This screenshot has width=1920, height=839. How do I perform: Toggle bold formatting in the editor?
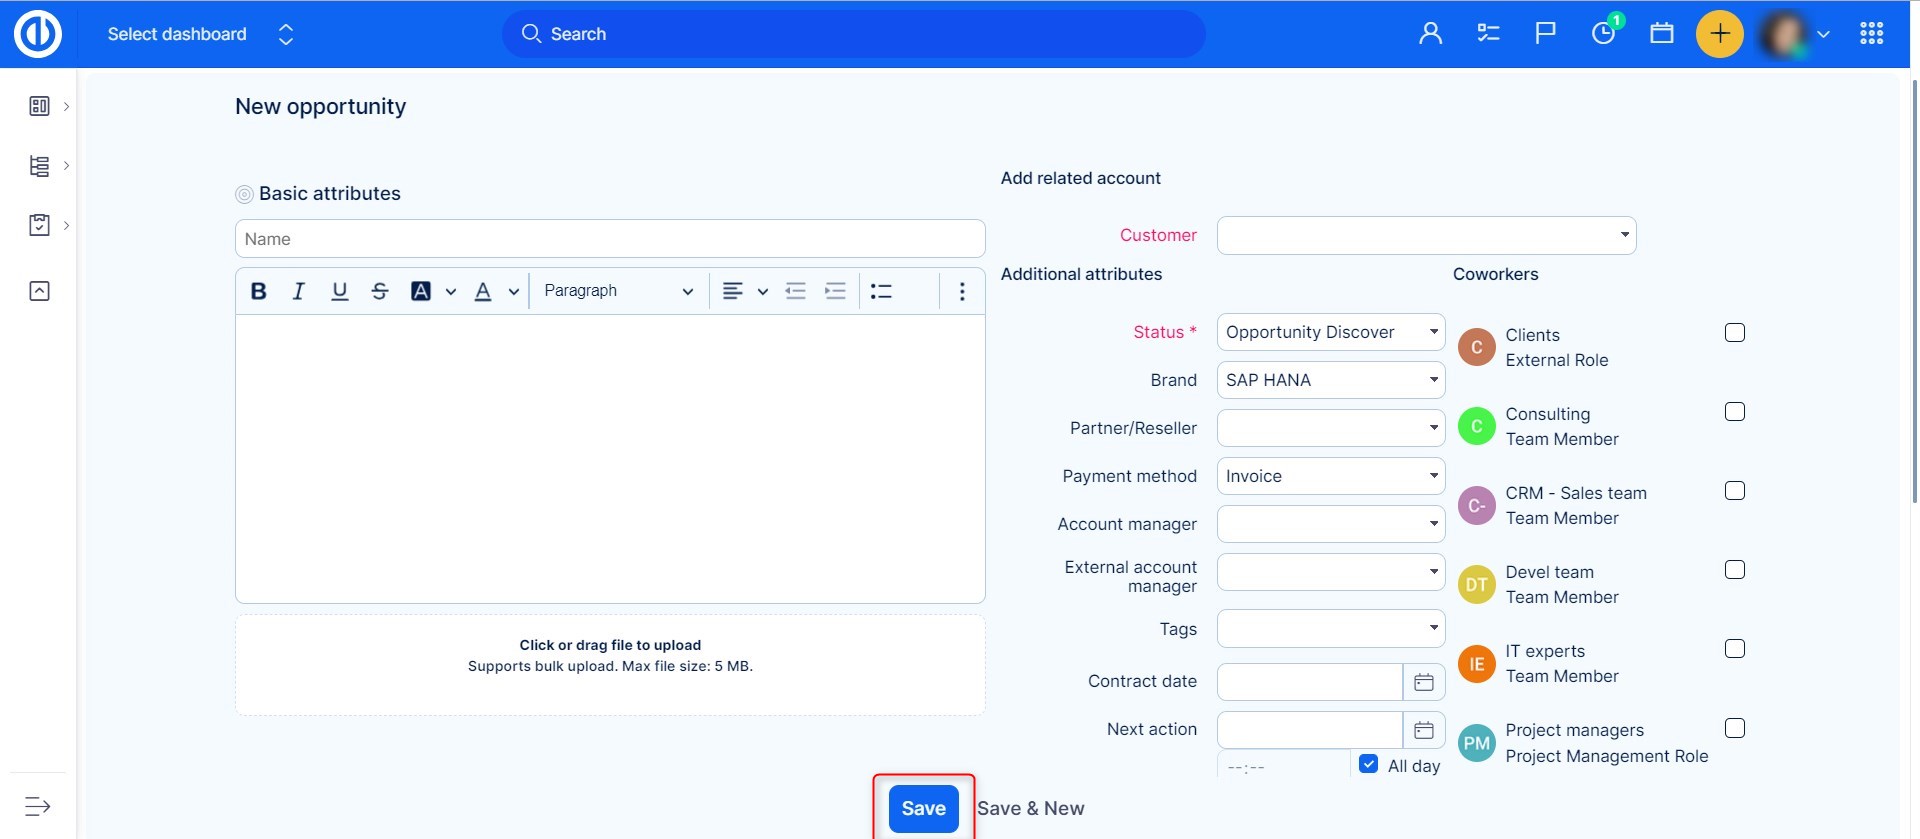pos(259,291)
